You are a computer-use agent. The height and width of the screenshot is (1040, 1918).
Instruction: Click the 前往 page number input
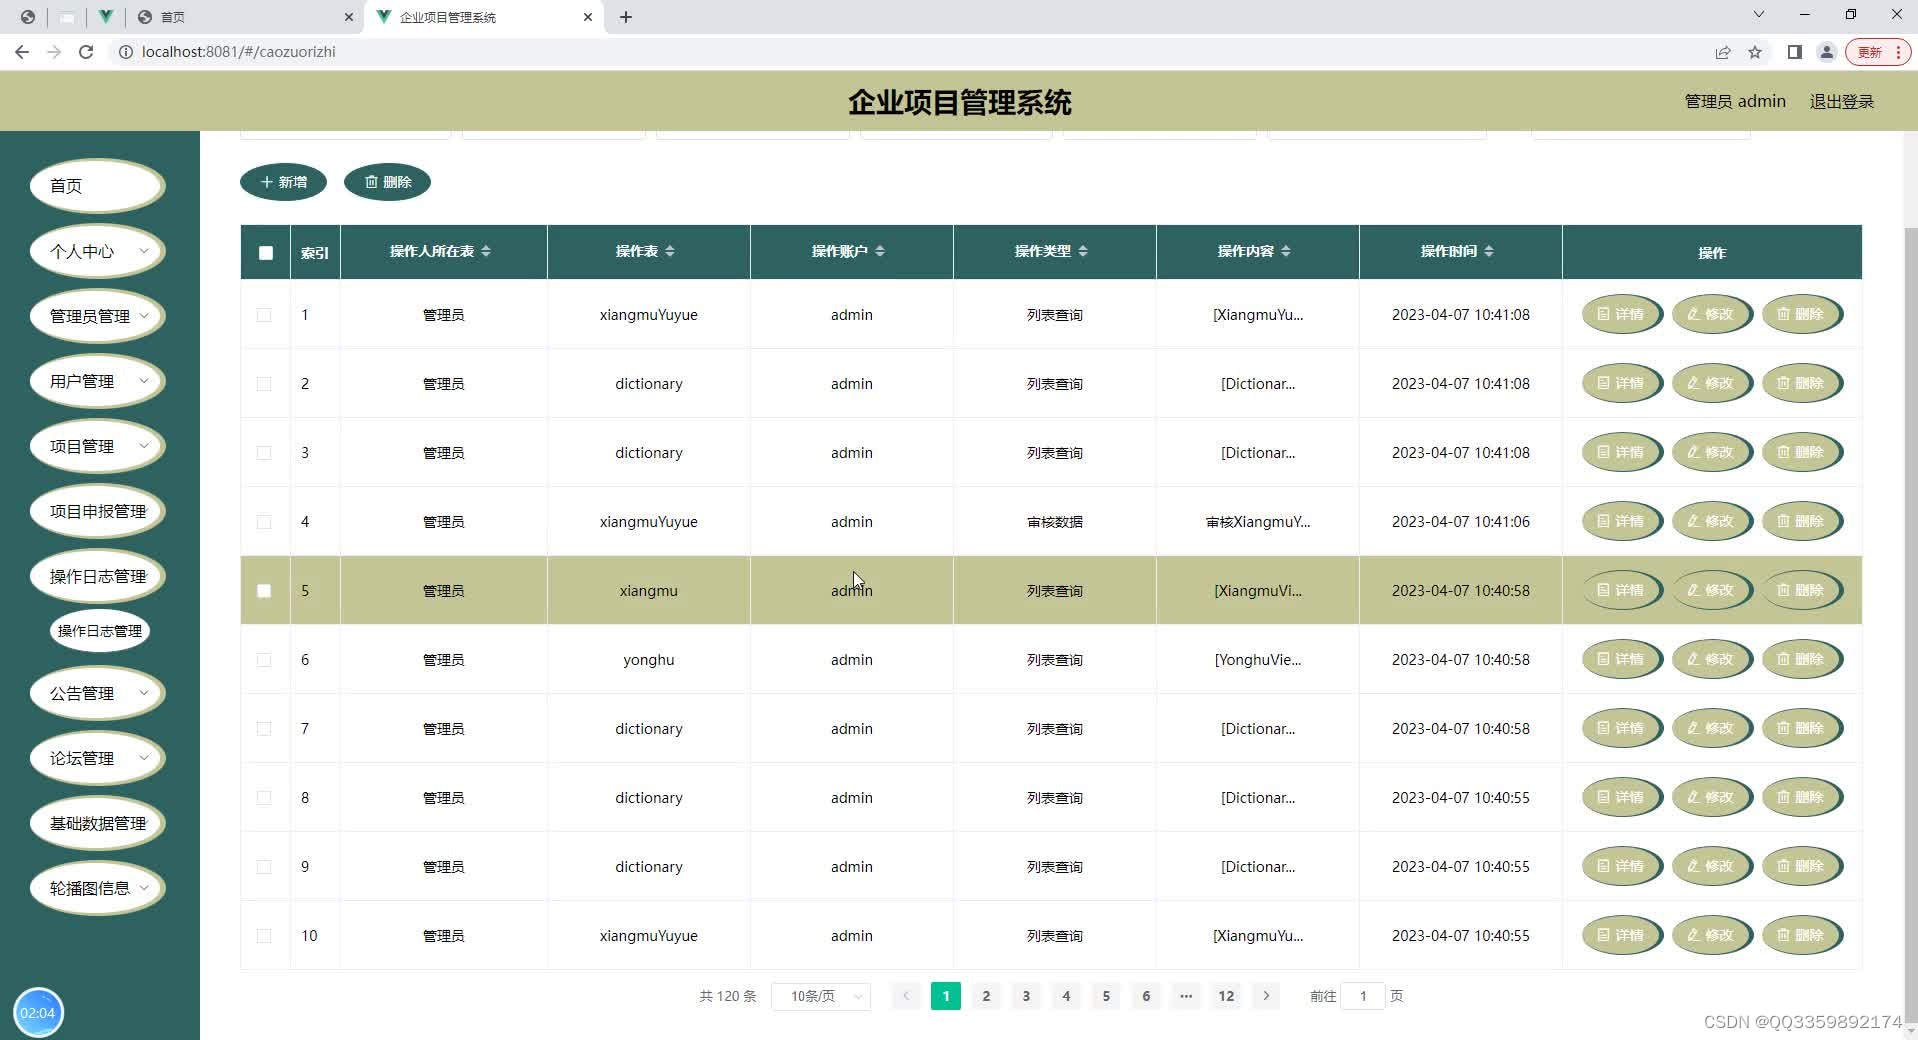pos(1362,996)
